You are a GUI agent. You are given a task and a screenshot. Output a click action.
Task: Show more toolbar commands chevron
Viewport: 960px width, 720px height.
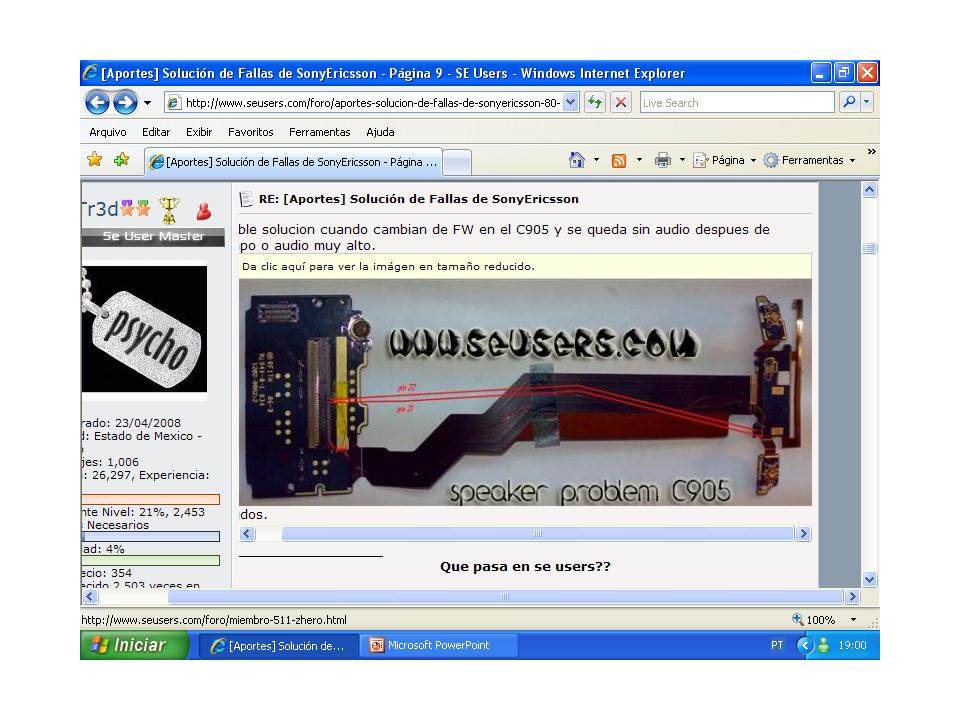[x=871, y=151]
